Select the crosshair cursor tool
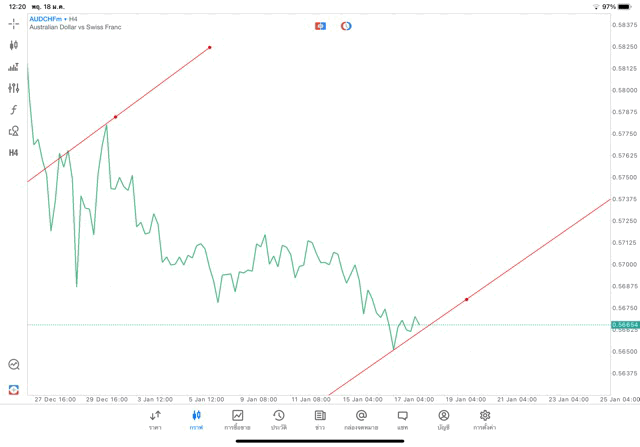640x447 pixels. pos(14,23)
